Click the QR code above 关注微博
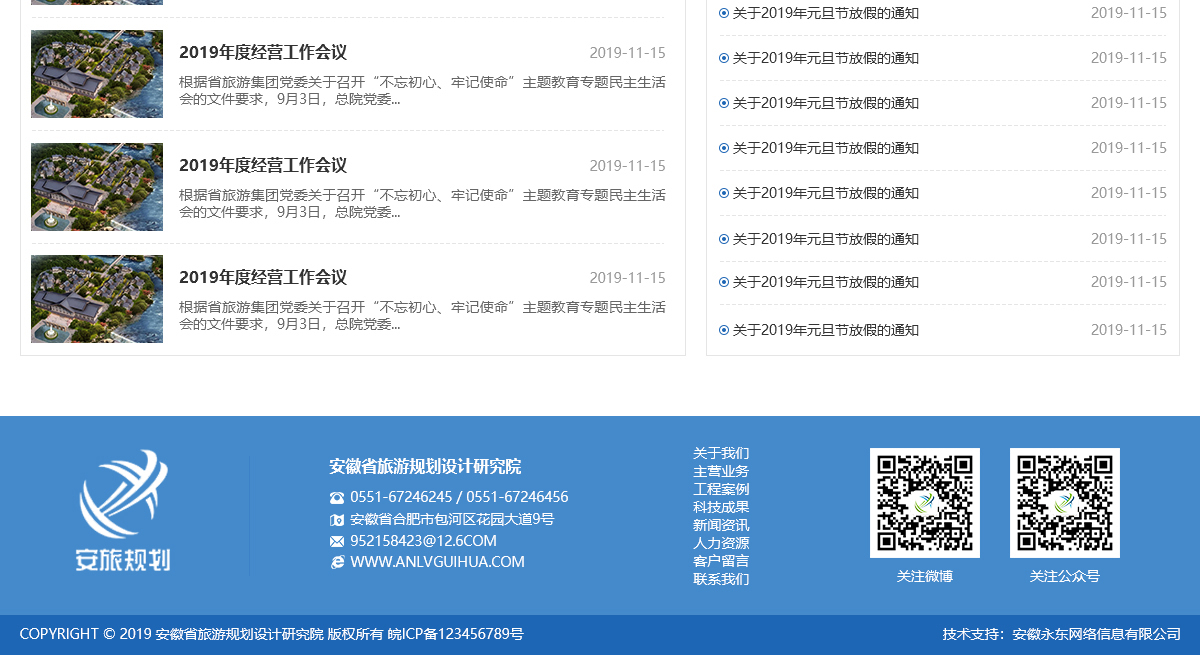 (x=924, y=502)
